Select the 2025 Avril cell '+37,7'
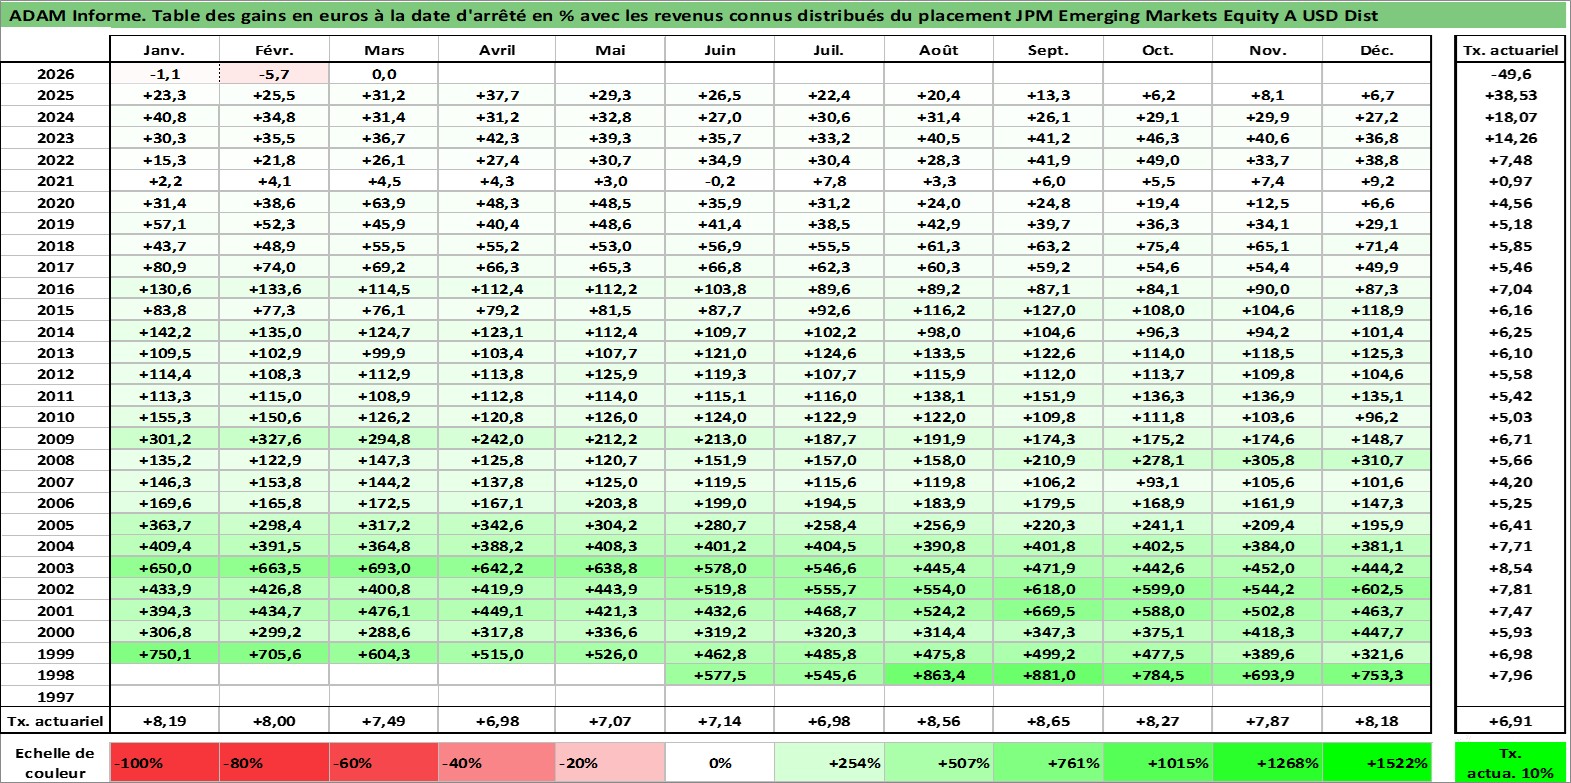Screen dimensions: 1571x783 pyautogui.click(x=496, y=95)
